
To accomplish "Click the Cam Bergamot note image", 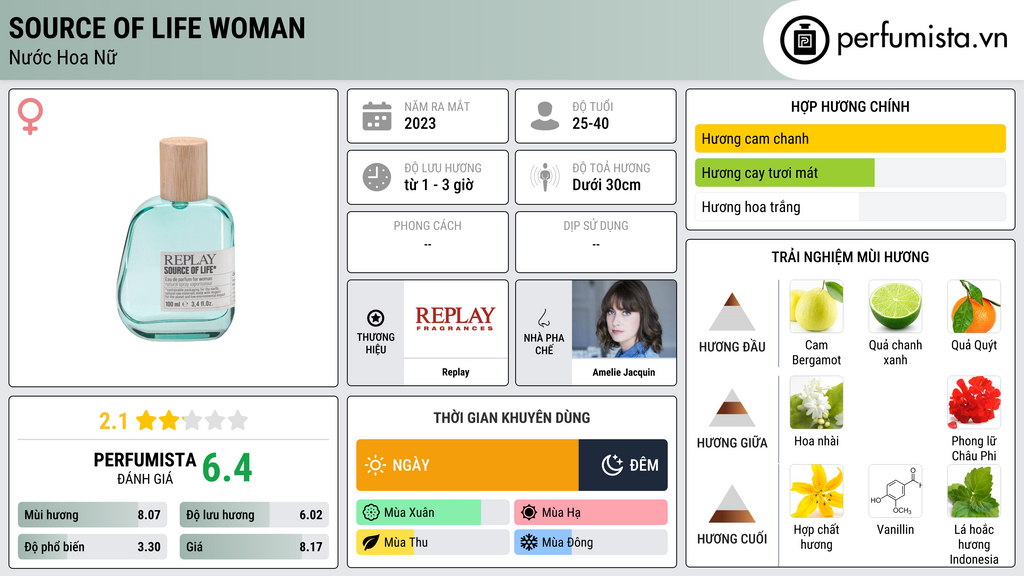I will (x=816, y=306).
